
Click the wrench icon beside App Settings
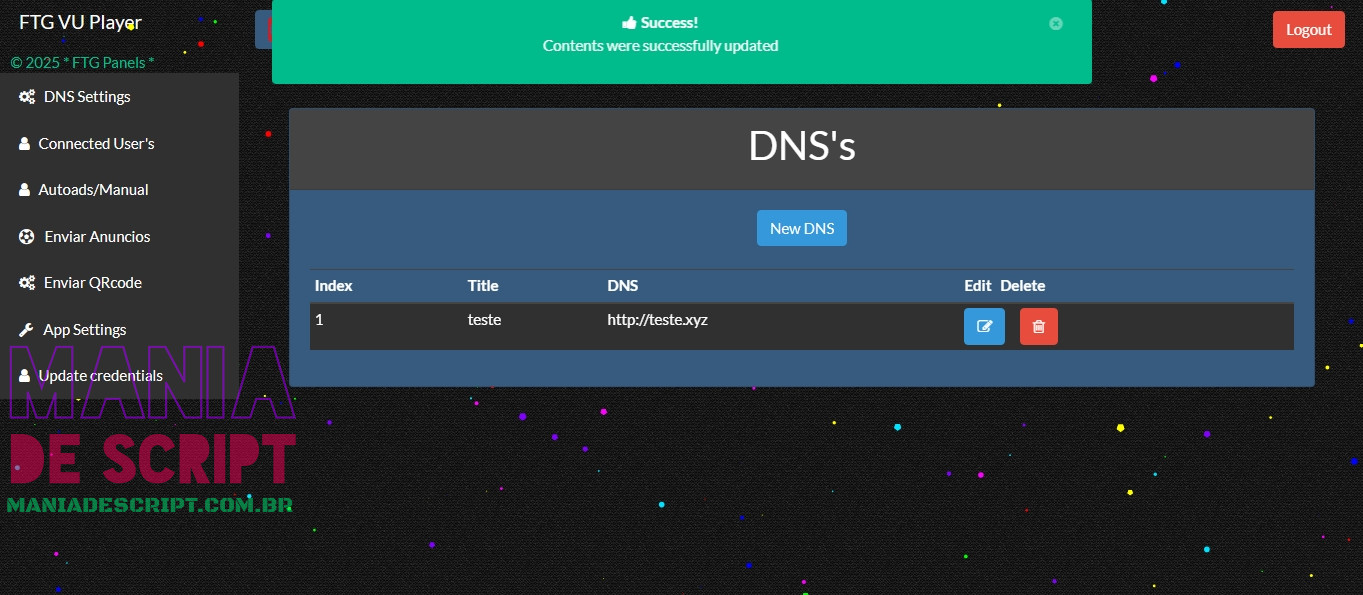coord(26,330)
